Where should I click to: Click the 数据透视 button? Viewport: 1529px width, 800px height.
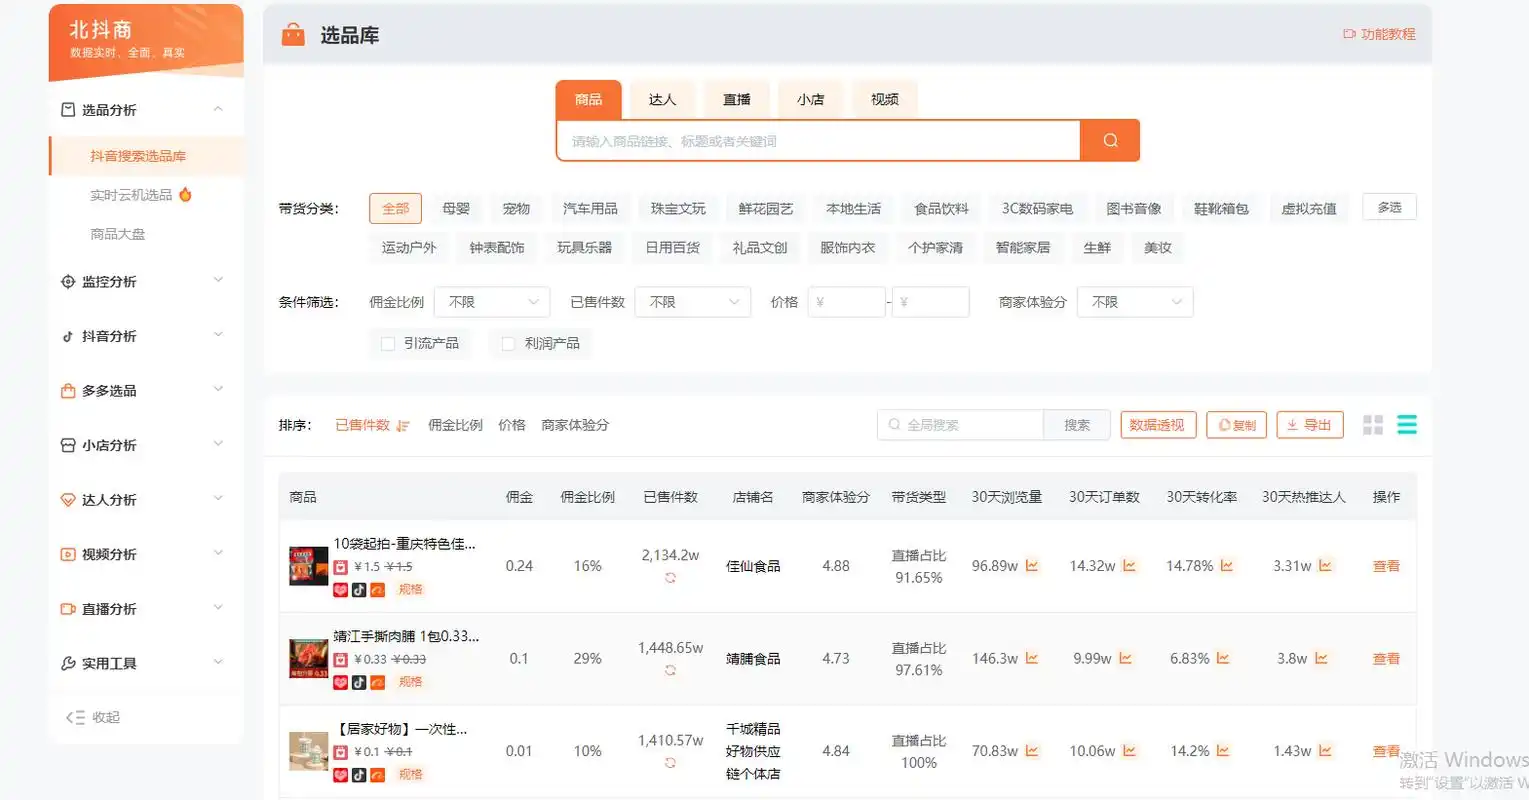[1157, 424]
